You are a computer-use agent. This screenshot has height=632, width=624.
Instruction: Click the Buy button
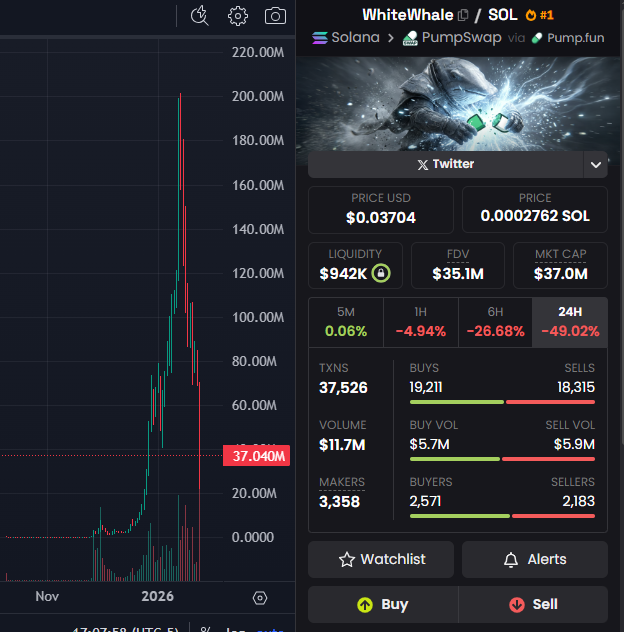tap(383, 605)
